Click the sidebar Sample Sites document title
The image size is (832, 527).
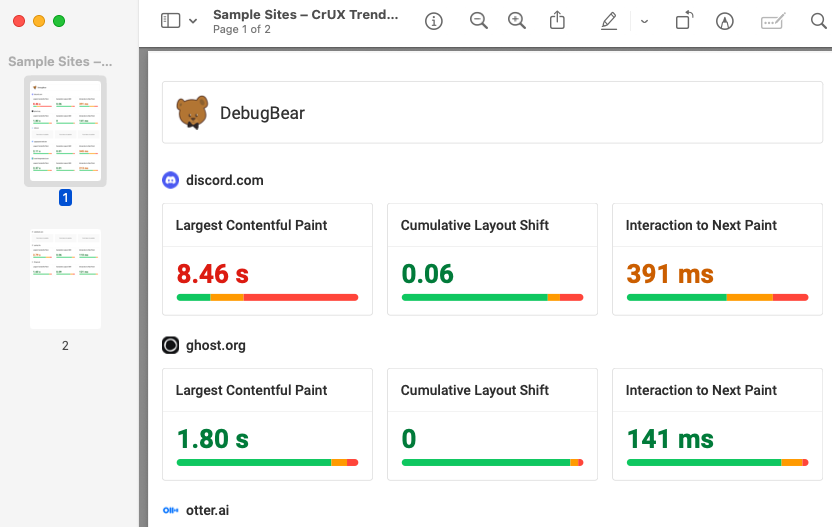[x=60, y=62]
